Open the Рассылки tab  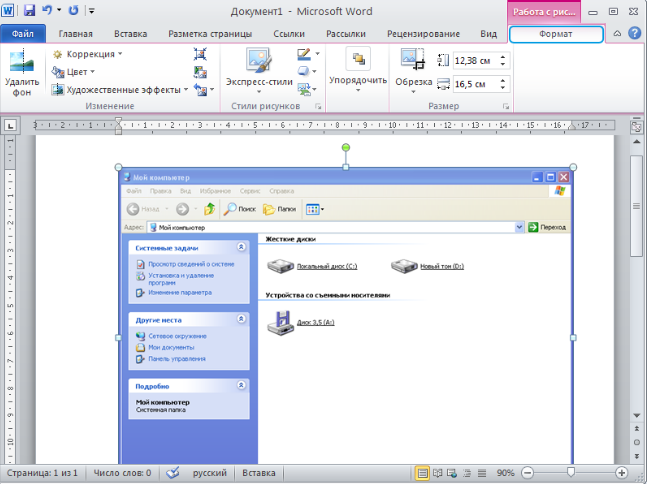pyautogui.click(x=346, y=34)
